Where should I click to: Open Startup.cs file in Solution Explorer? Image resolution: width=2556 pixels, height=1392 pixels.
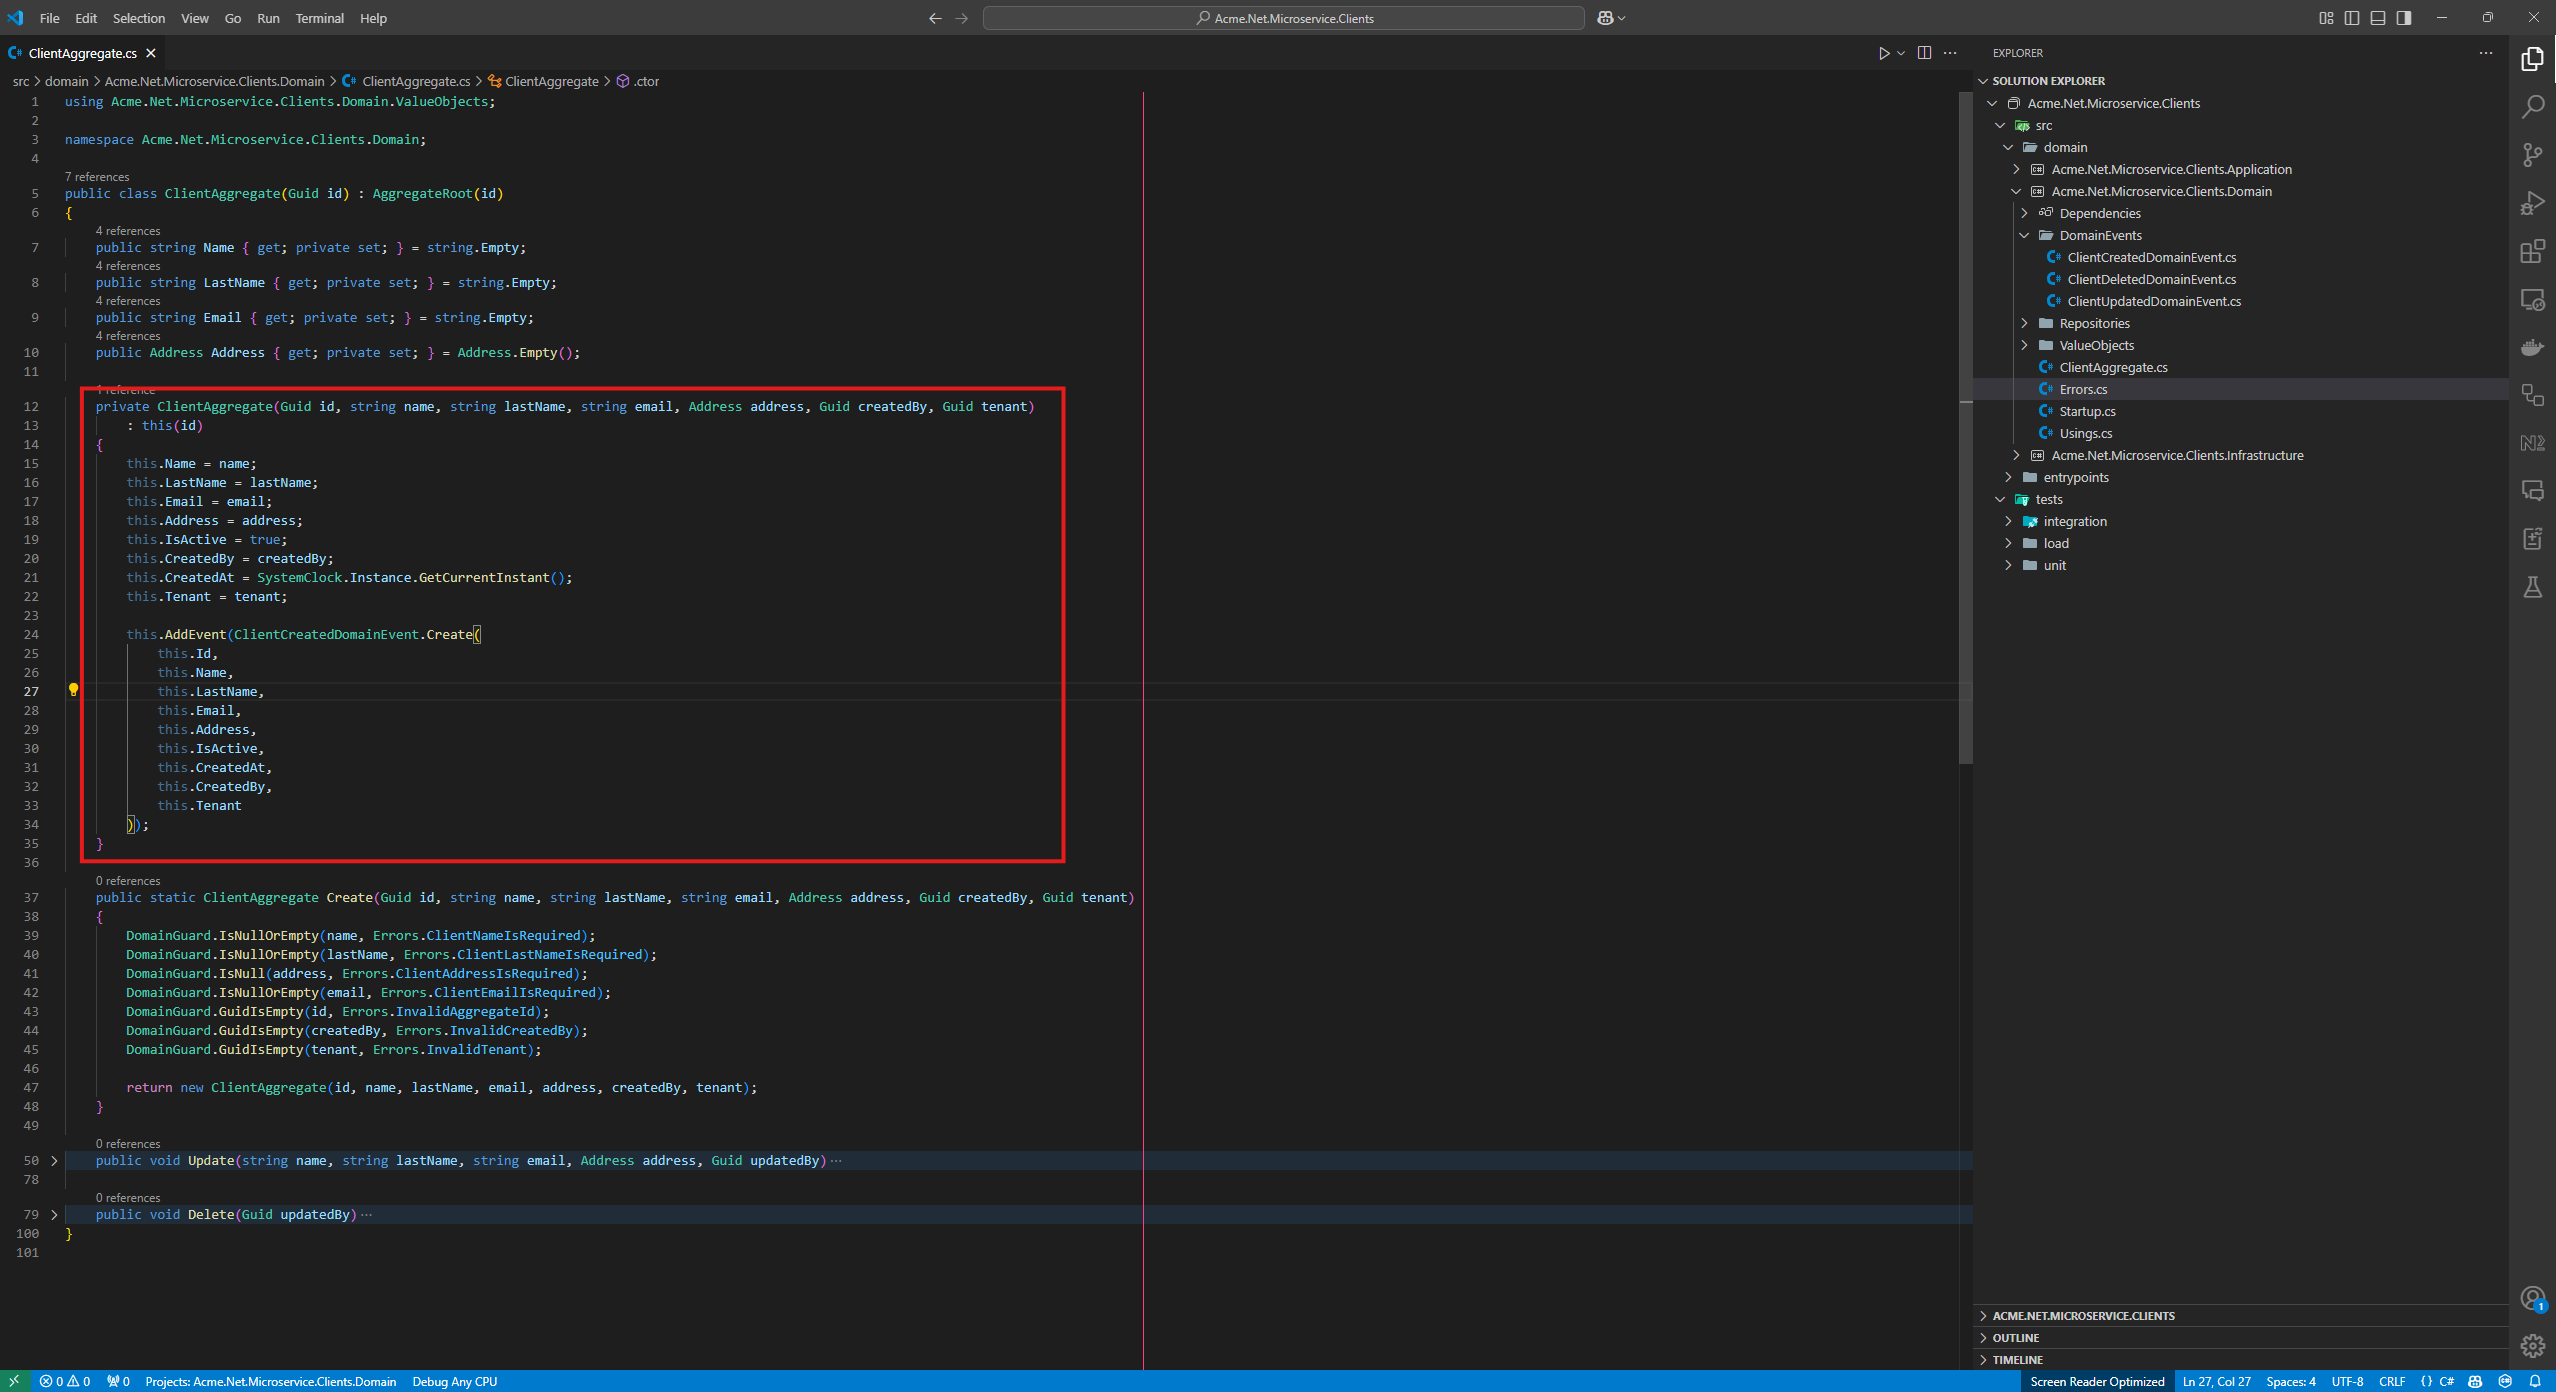click(x=2087, y=411)
